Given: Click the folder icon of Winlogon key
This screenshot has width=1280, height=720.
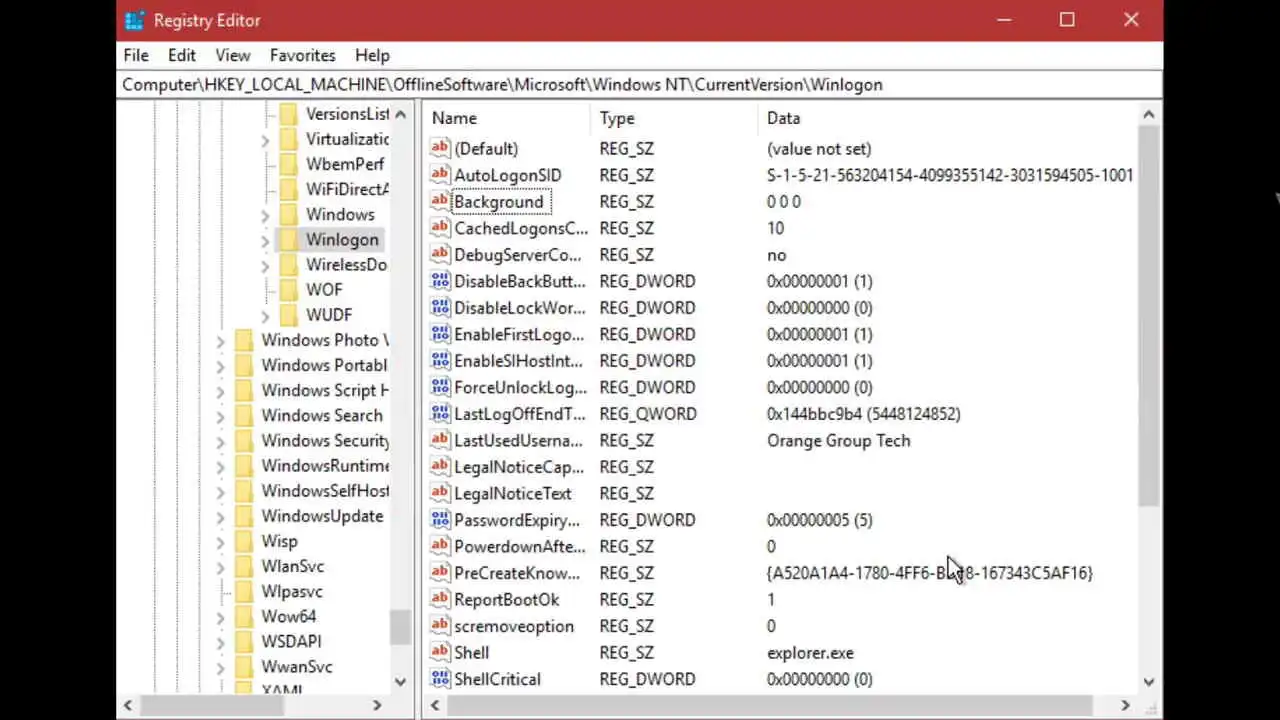Looking at the screenshot, I should [288, 239].
